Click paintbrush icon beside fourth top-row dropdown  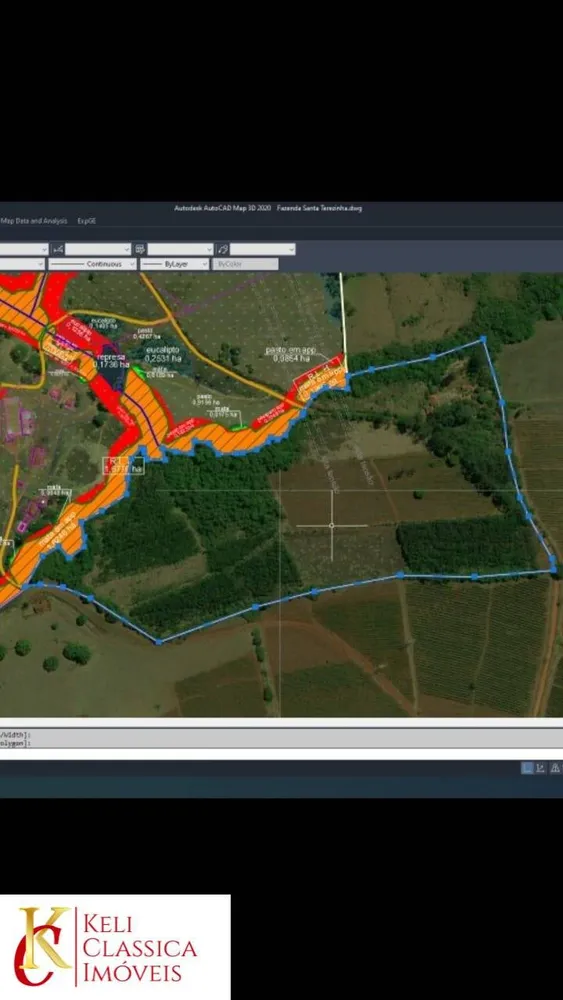[x=223, y=249]
